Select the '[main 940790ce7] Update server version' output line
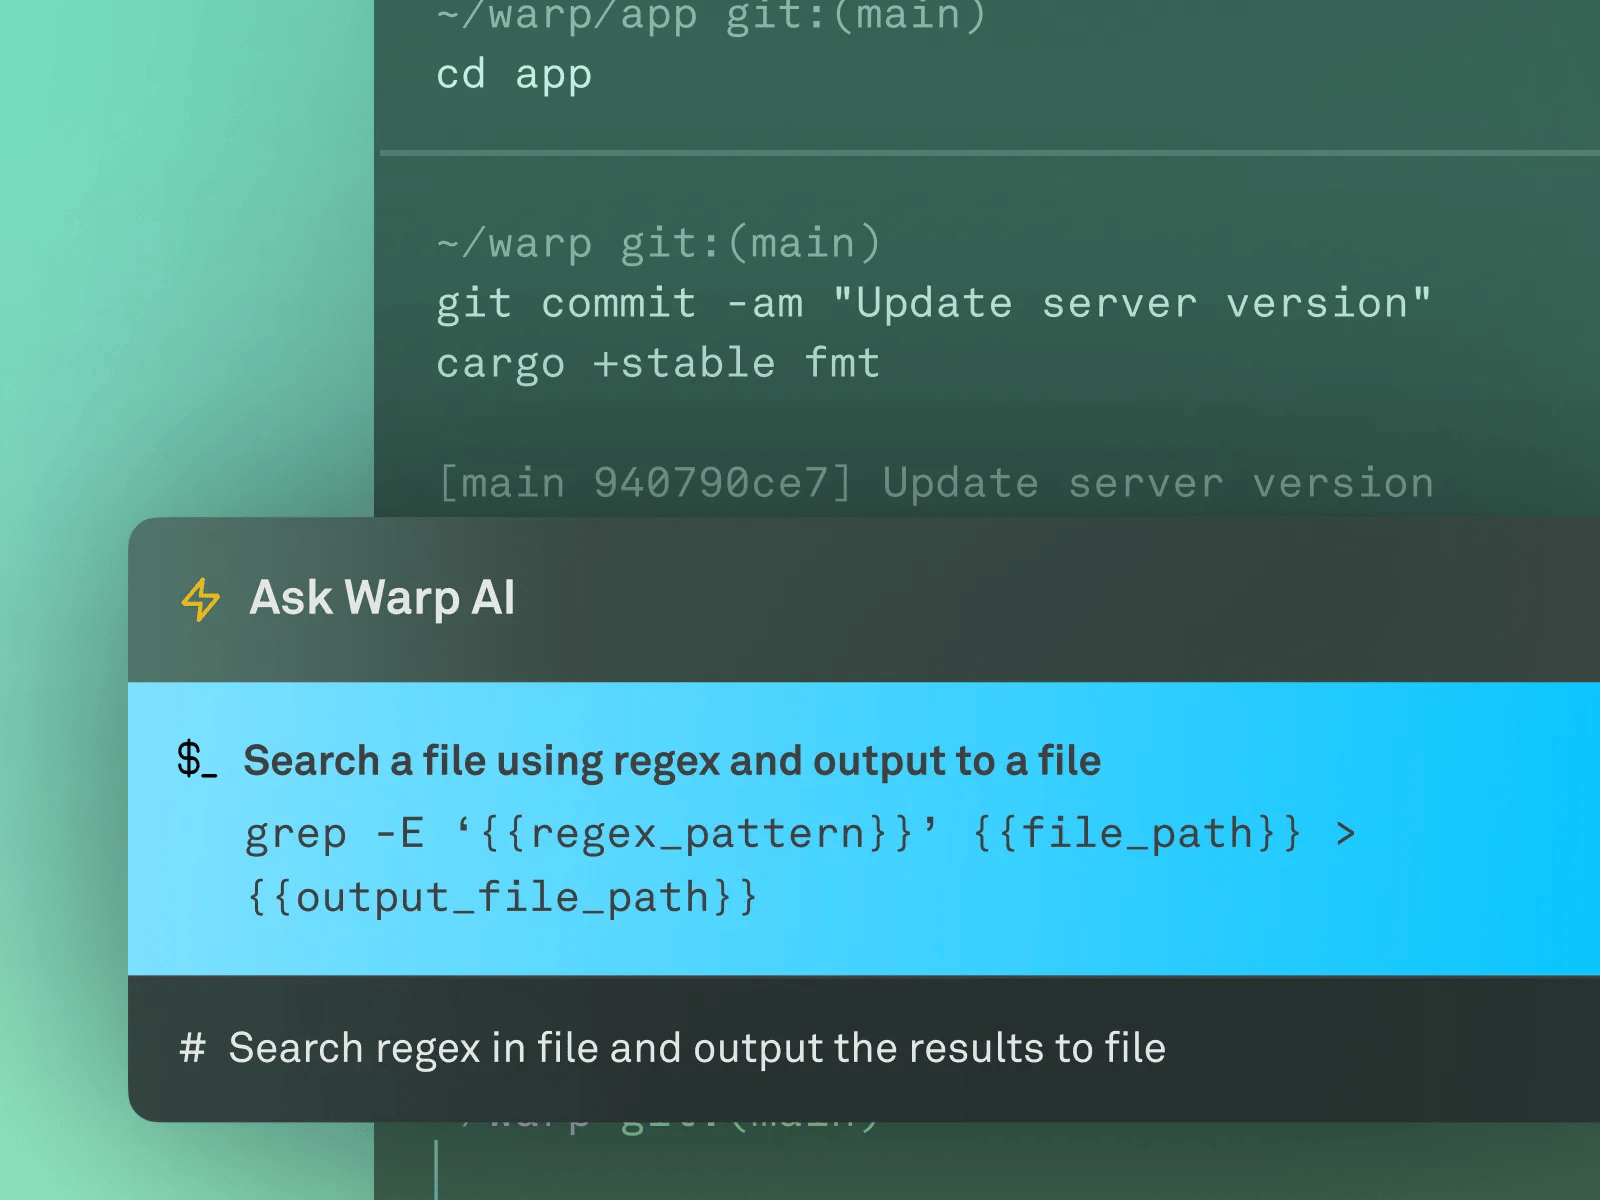1600x1200 pixels. coord(935,482)
